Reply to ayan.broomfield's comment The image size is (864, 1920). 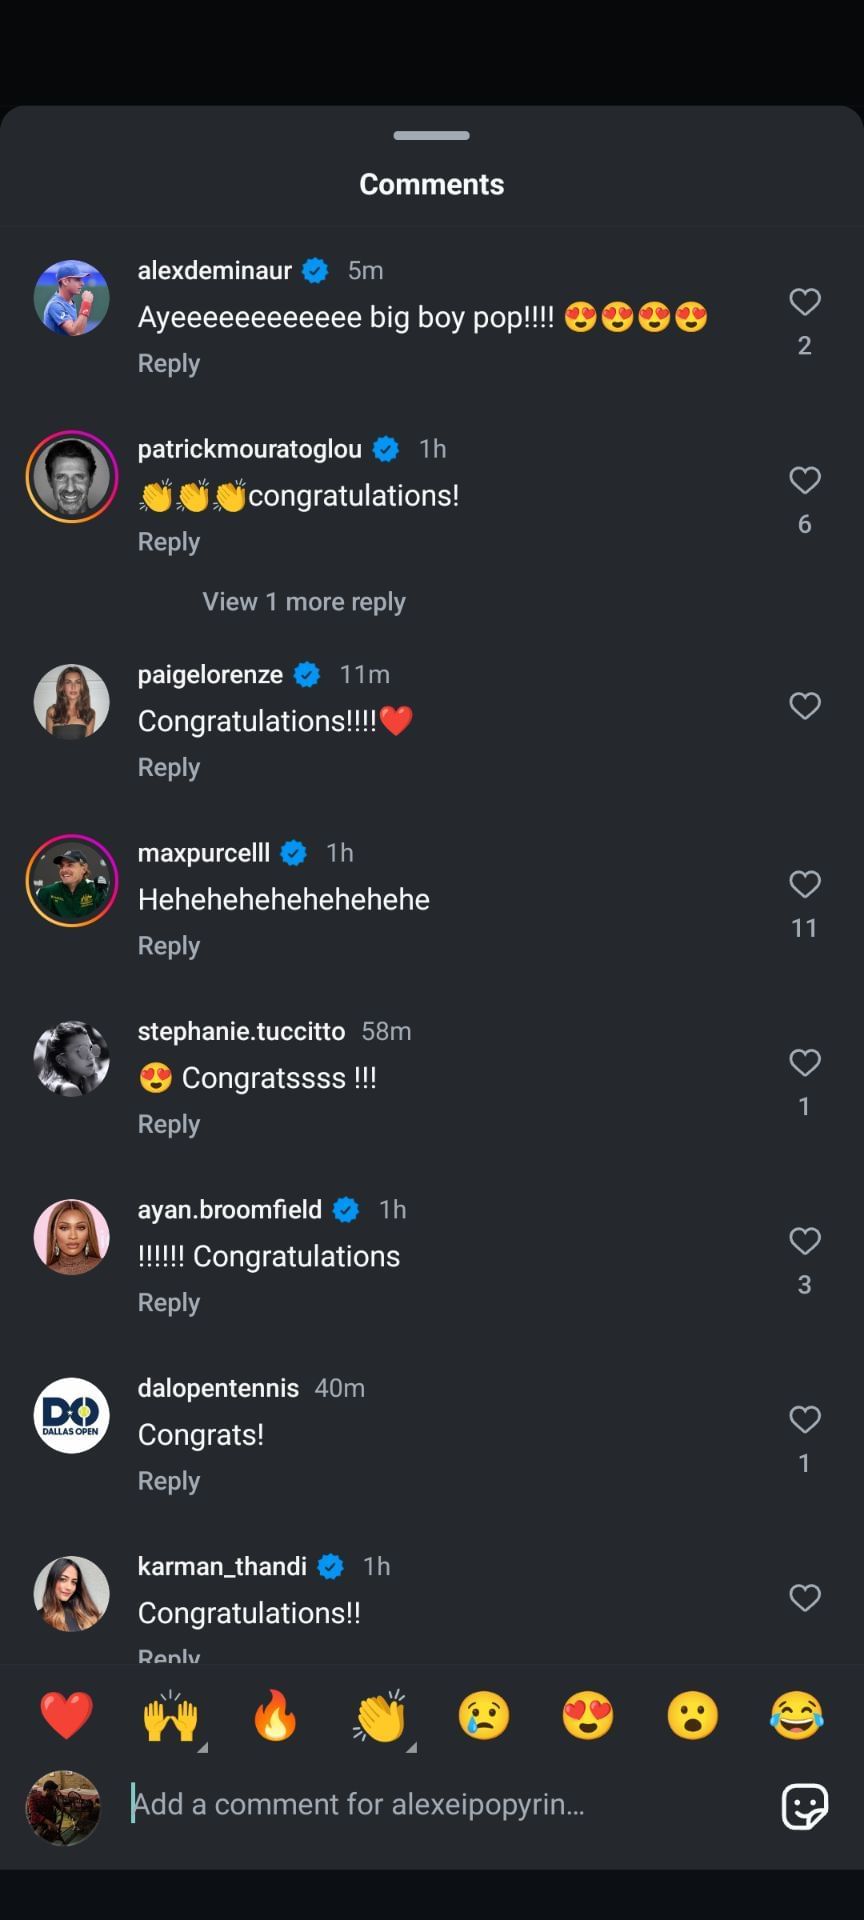click(x=168, y=1302)
